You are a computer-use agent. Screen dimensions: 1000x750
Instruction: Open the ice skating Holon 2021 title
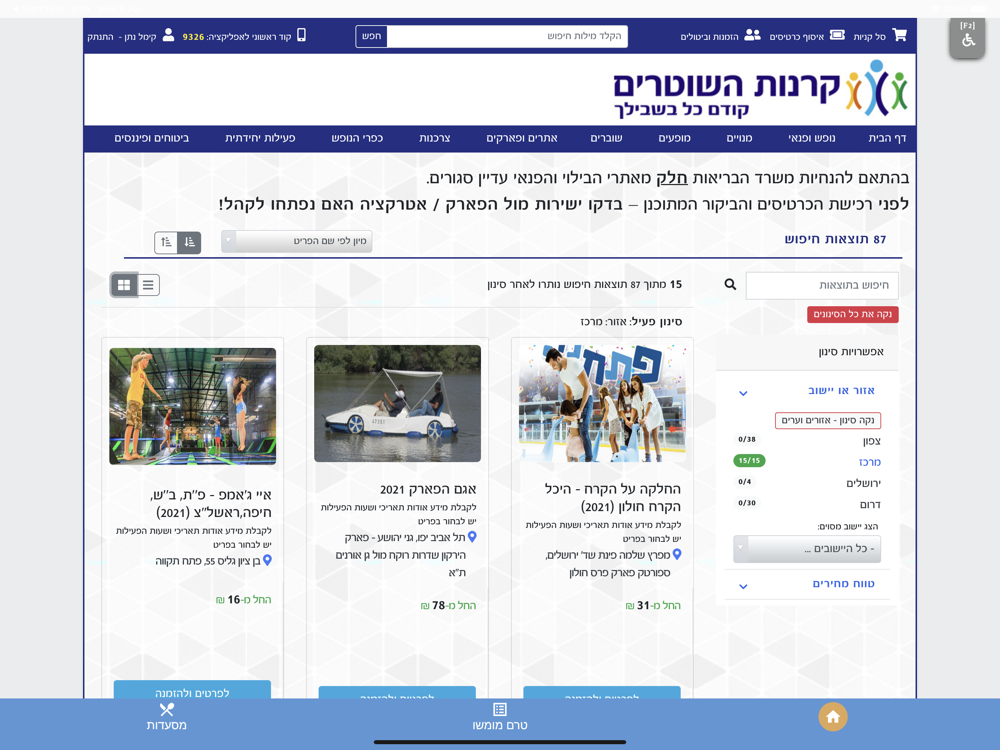613,497
